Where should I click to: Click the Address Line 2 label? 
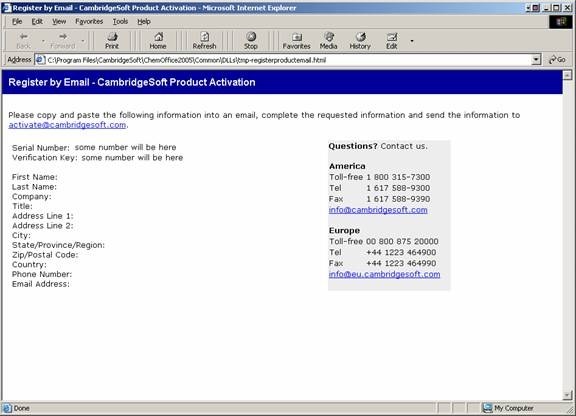point(43,226)
